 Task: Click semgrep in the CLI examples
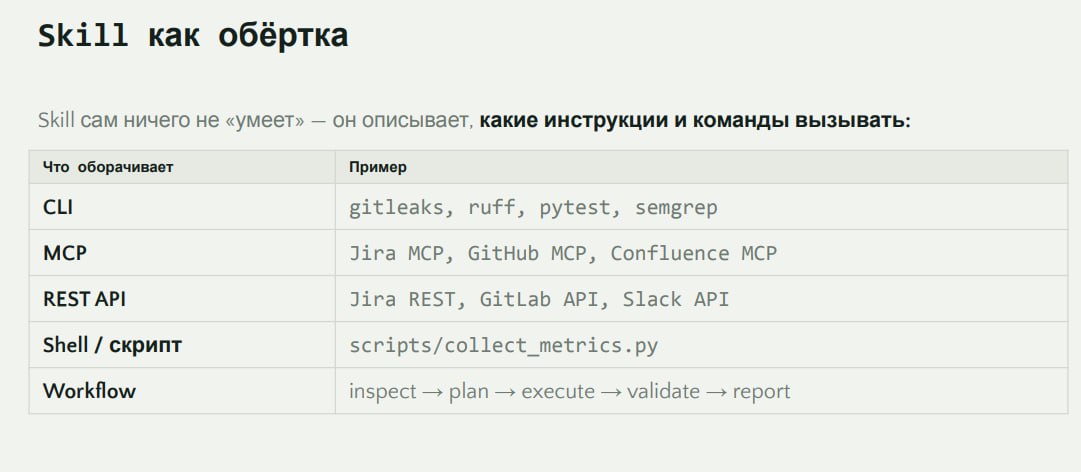coord(676,207)
